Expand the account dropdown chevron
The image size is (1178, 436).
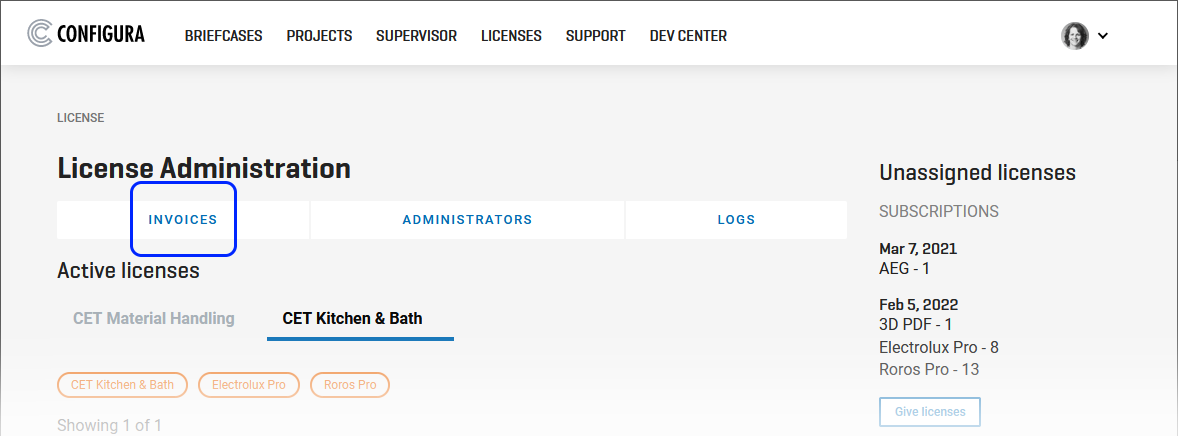point(1103,35)
